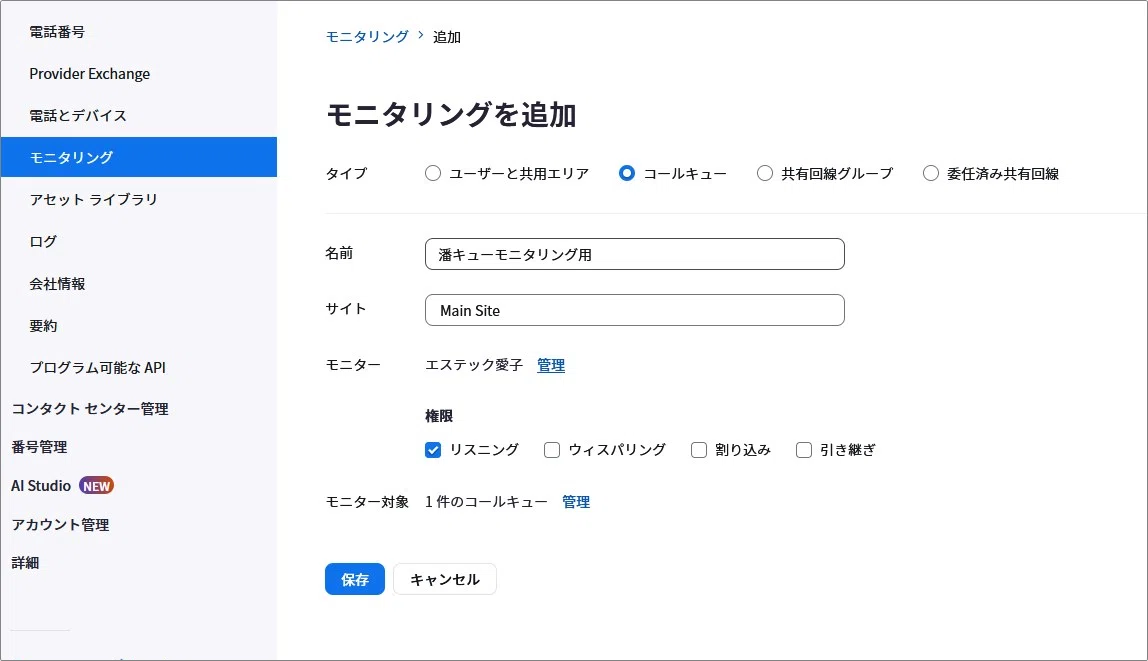The width and height of the screenshot is (1148, 661).
Task: Click the エステック愛子 monitor name
Action: 474,365
